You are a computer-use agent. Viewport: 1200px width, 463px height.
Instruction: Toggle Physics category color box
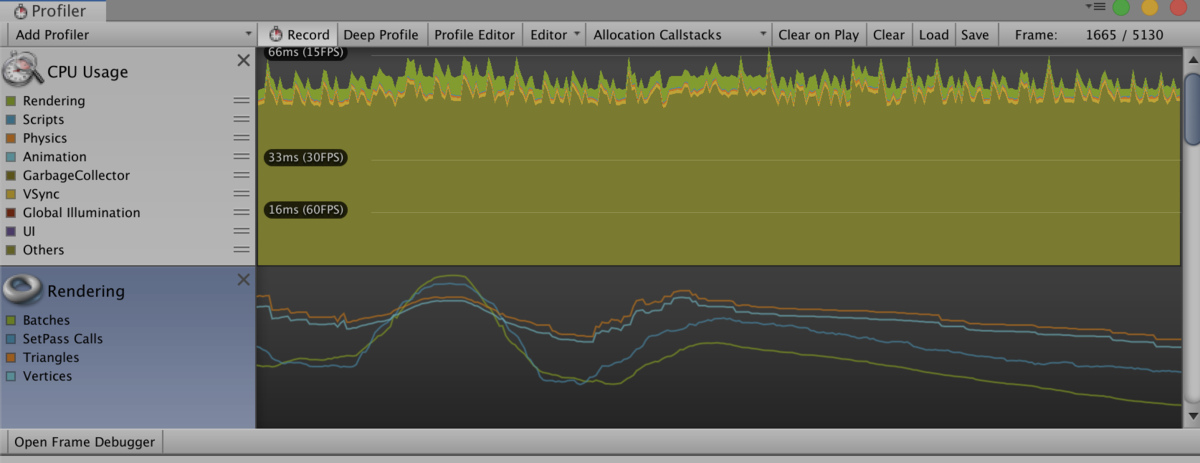pos(11,138)
